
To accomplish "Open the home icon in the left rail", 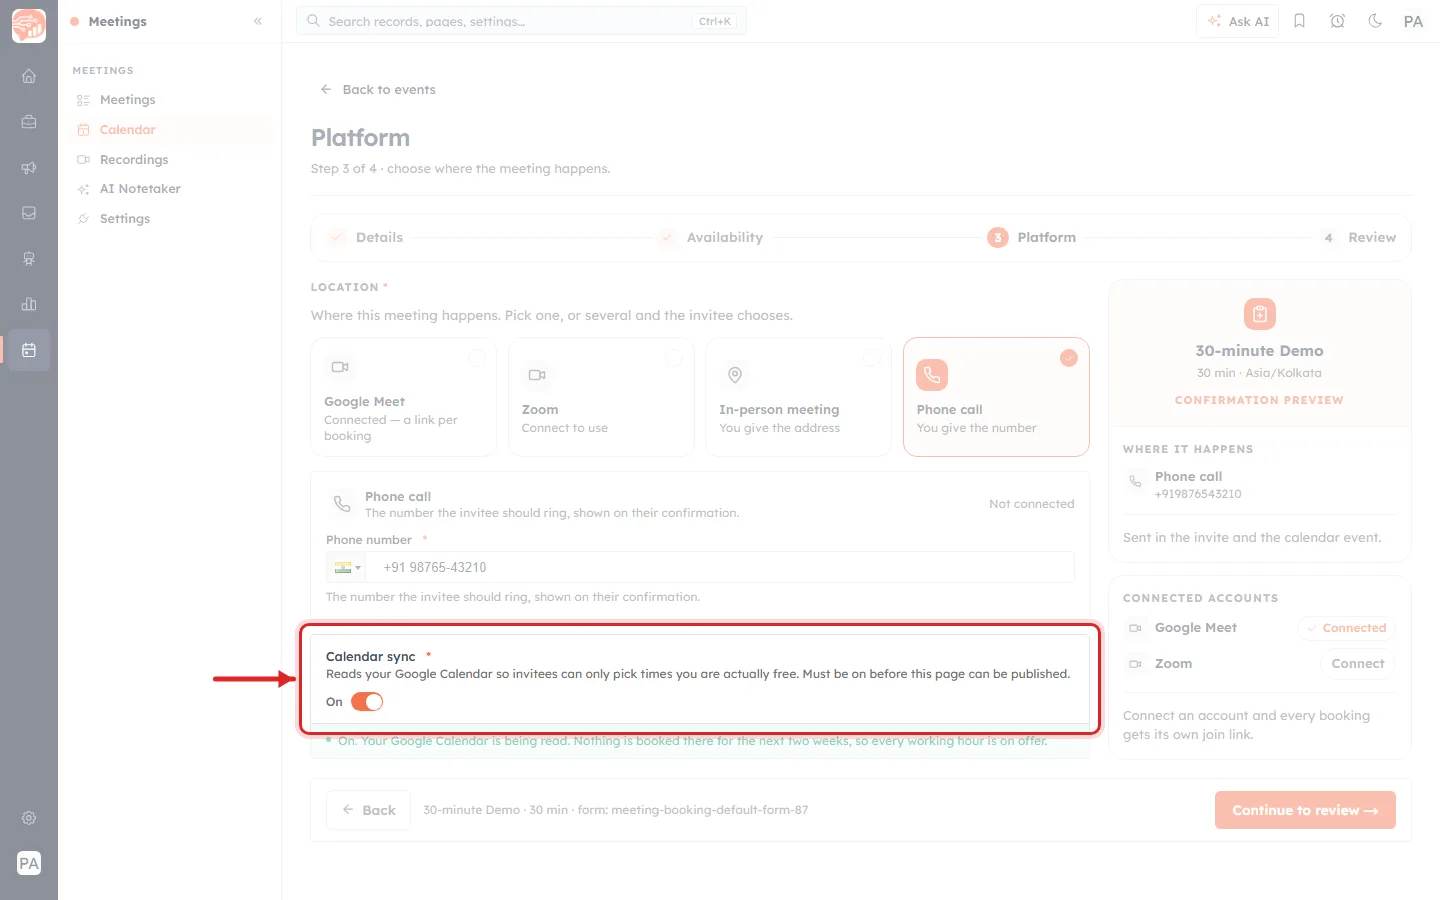I will [29, 76].
